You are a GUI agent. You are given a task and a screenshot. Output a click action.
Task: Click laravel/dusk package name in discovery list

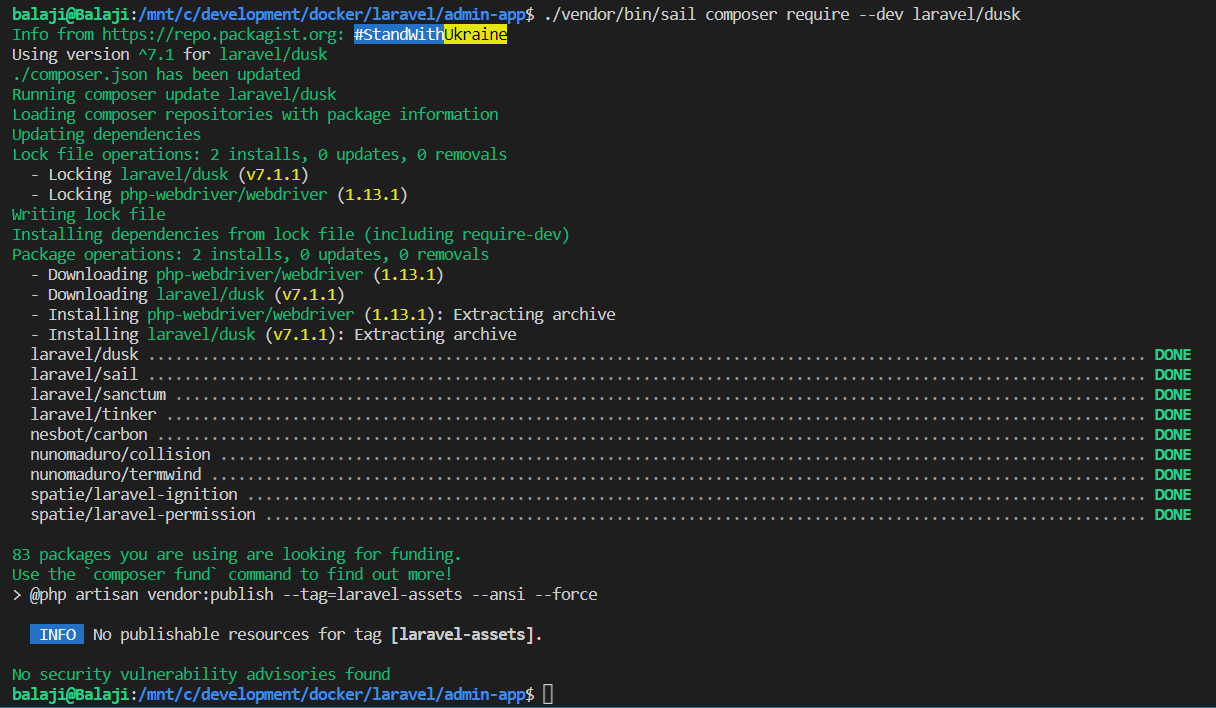84,354
